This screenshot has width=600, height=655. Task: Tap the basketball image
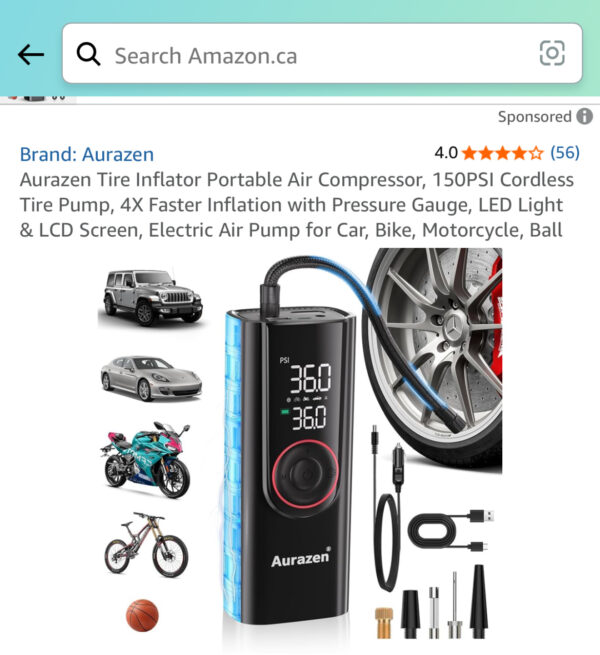point(142,615)
